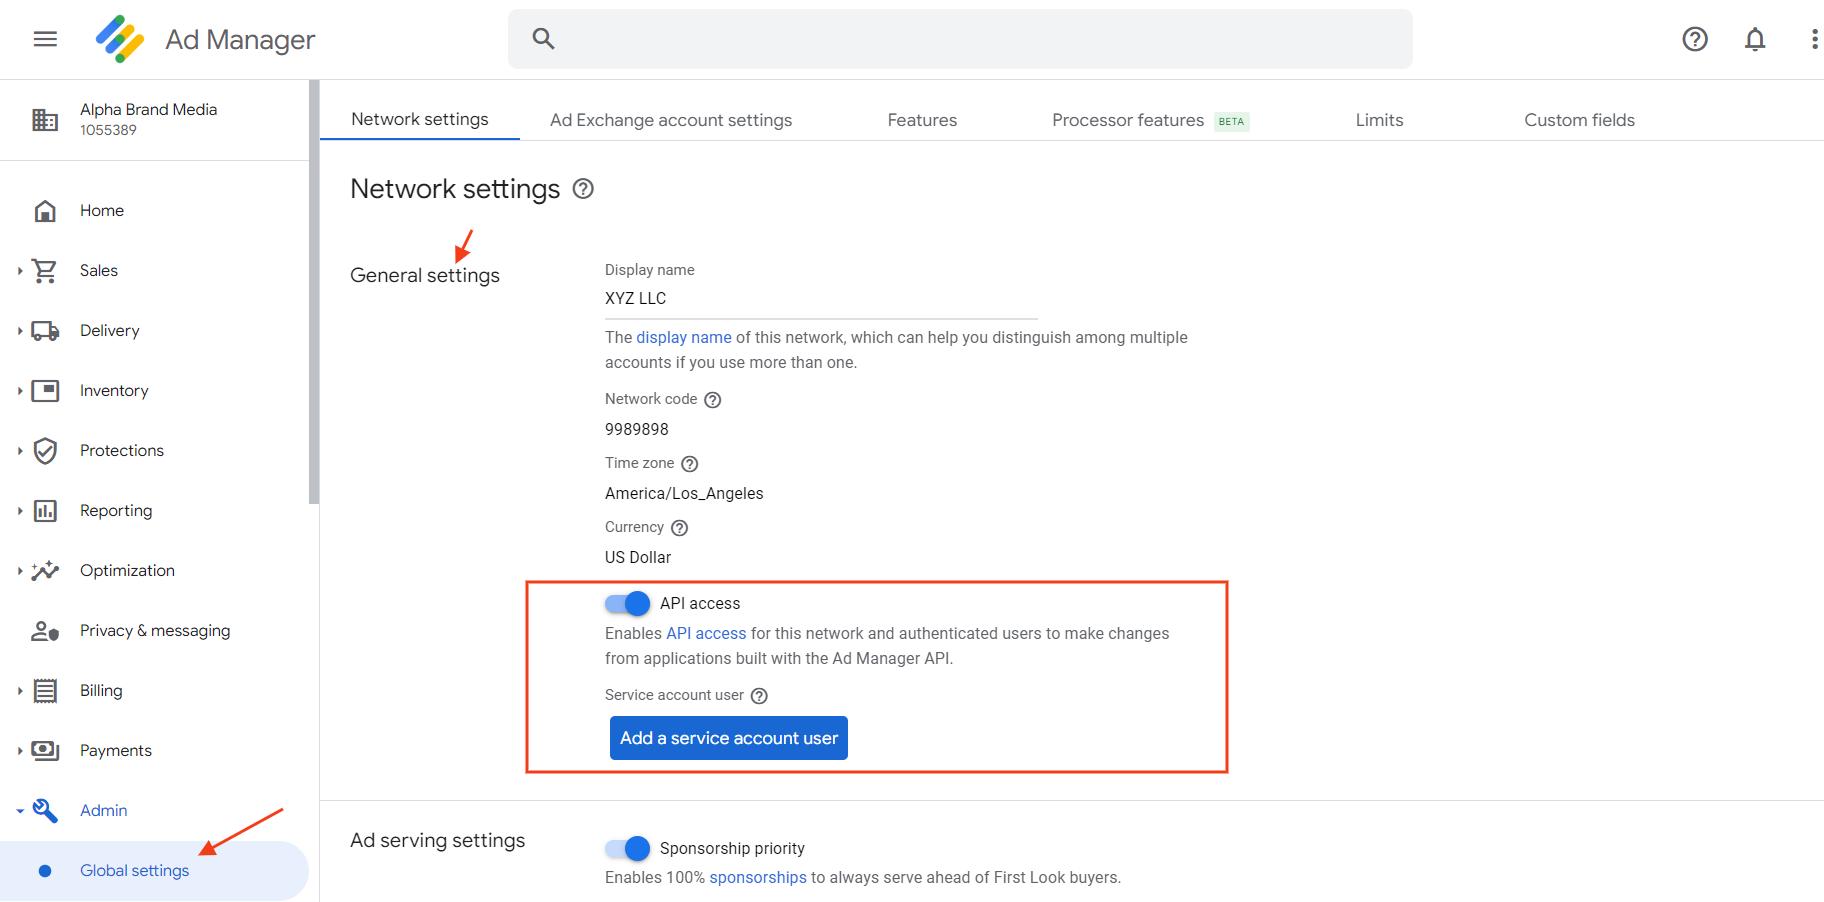
Task: Expand the Sales menu arrow
Action: point(19,271)
